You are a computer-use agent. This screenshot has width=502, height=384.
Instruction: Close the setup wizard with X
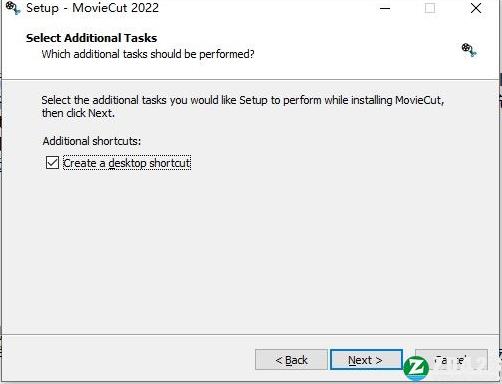(x=476, y=8)
